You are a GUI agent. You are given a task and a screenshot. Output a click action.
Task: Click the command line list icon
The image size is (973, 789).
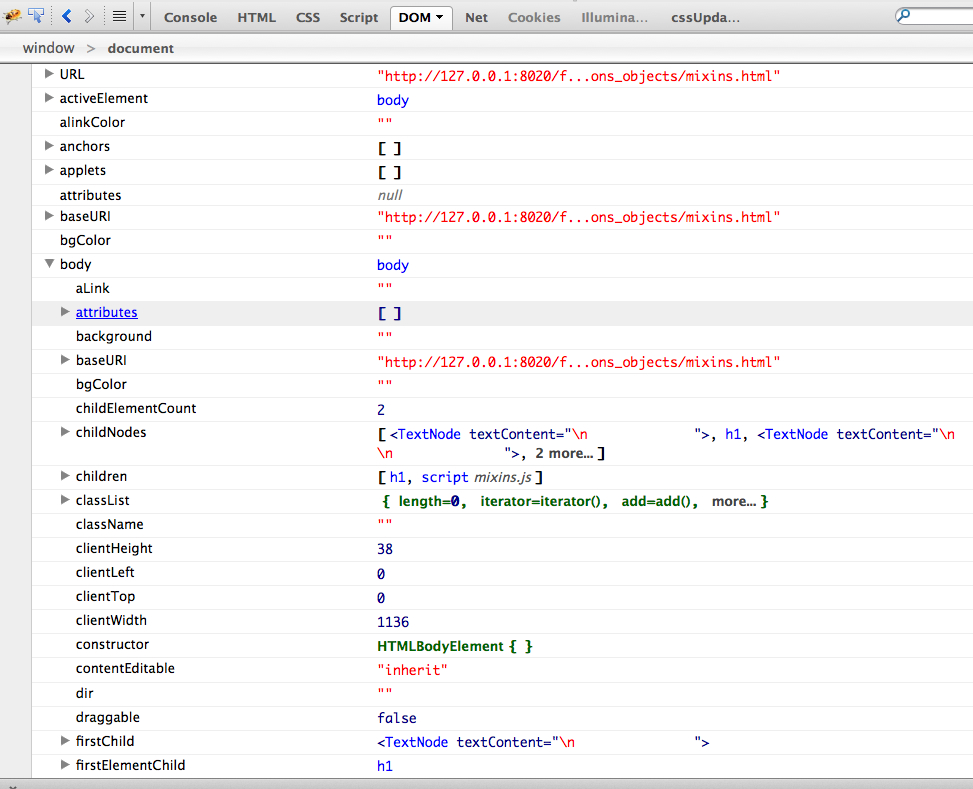119,16
